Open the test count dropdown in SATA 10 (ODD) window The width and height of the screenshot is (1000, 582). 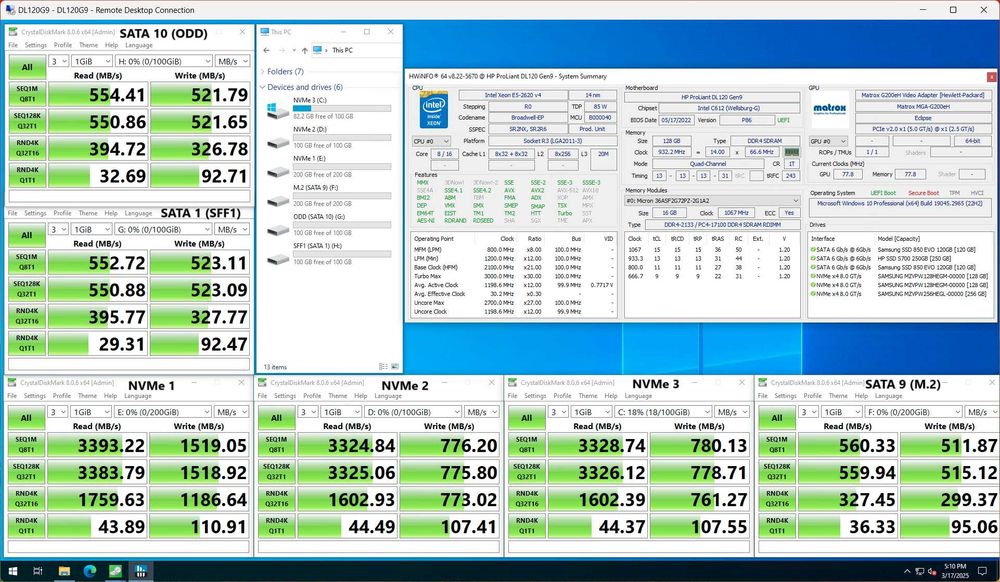tap(59, 61)
